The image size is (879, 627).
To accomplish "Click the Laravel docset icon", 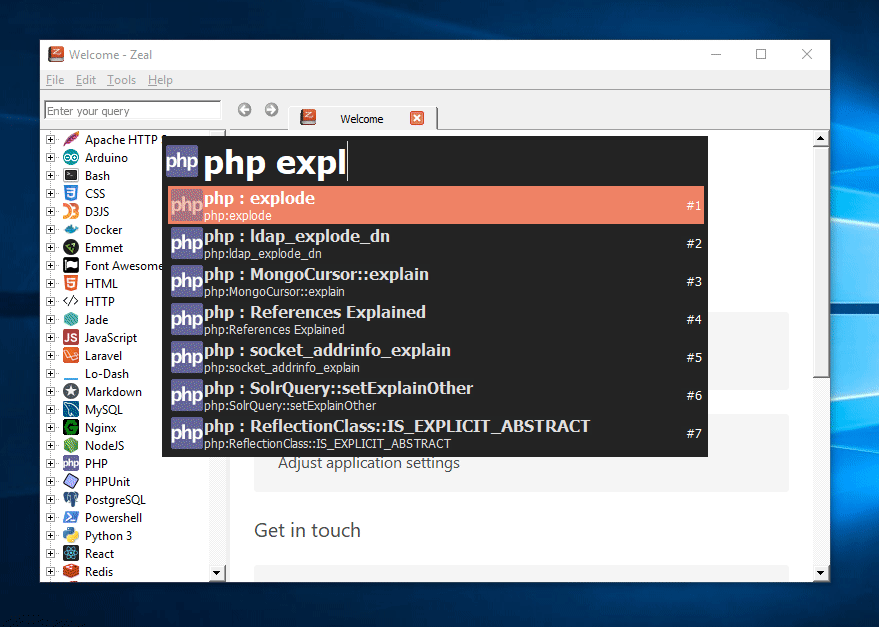I will point(71,356).
